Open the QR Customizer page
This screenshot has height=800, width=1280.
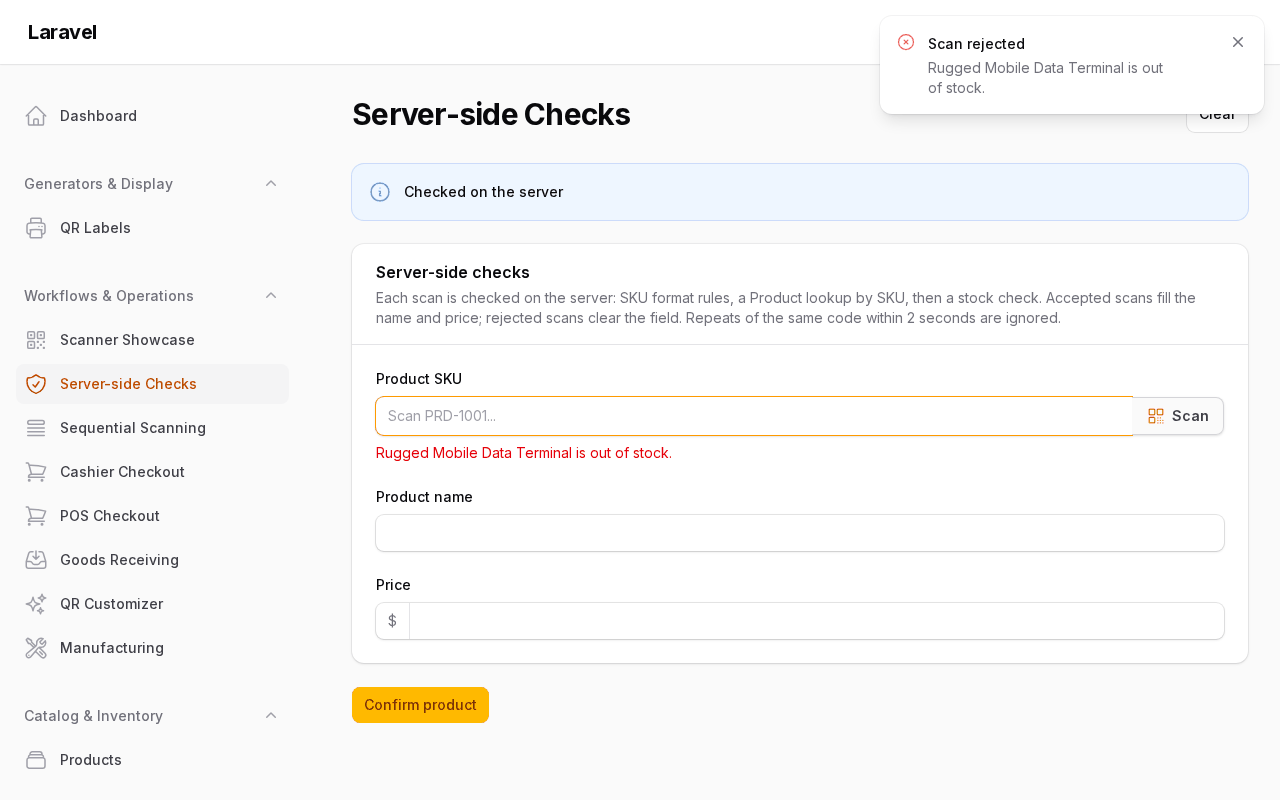coord(152,604)
